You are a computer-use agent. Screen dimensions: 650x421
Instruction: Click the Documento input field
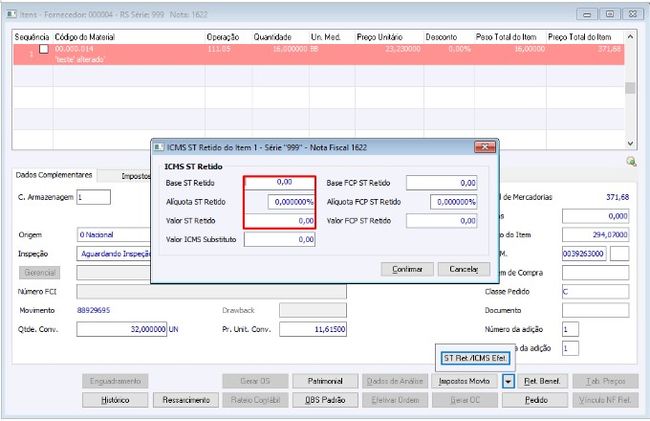click(596, 310)
